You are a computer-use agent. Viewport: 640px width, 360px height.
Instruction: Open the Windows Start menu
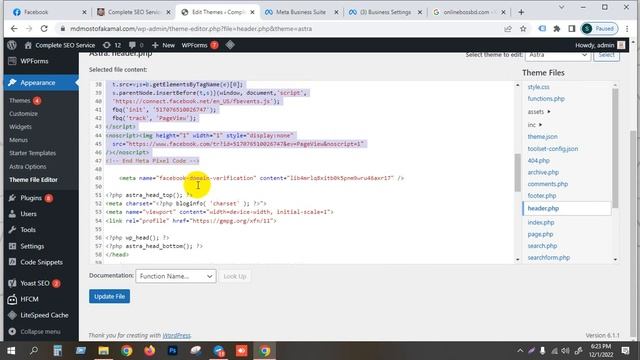click(11, 351)
